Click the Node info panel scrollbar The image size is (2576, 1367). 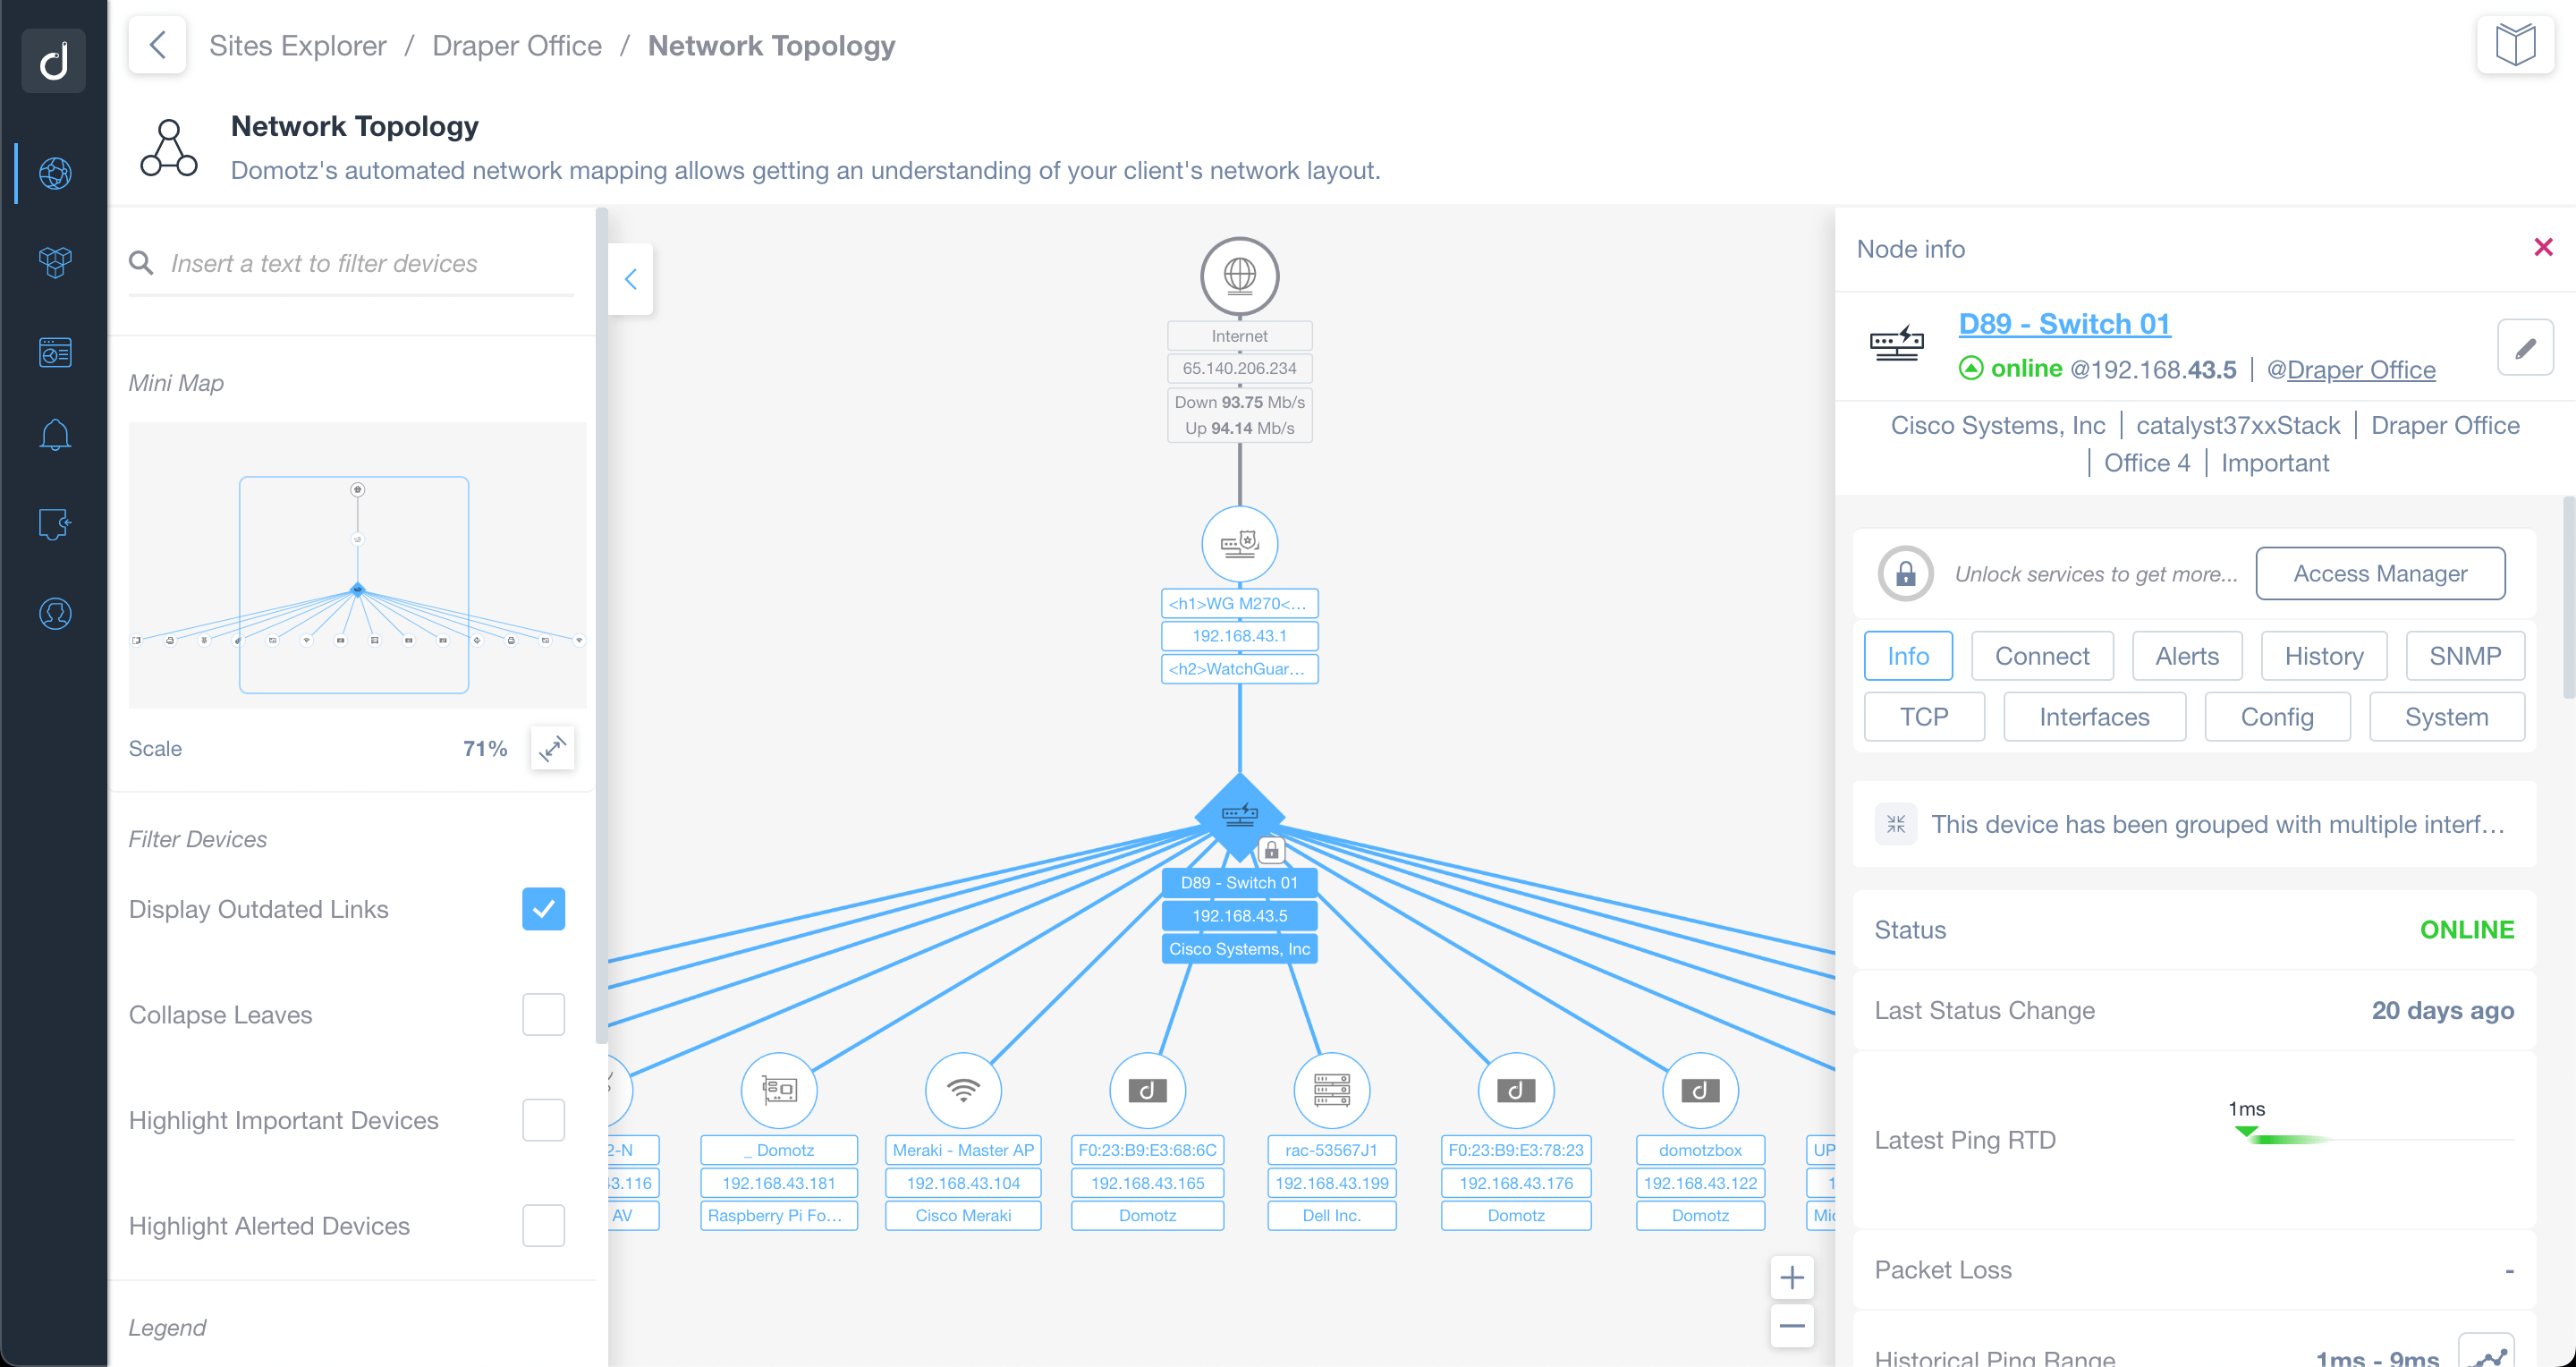coord(2569,598)
